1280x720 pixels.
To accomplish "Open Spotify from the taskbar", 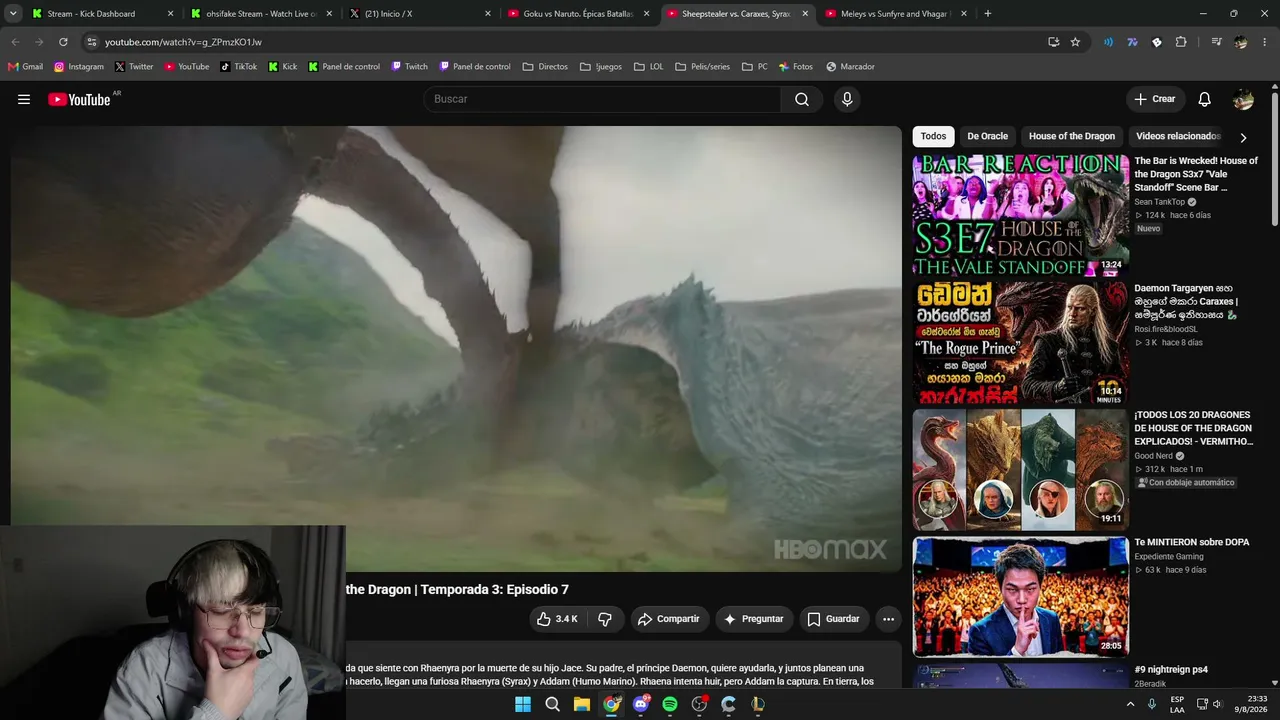I will point(670,704).
